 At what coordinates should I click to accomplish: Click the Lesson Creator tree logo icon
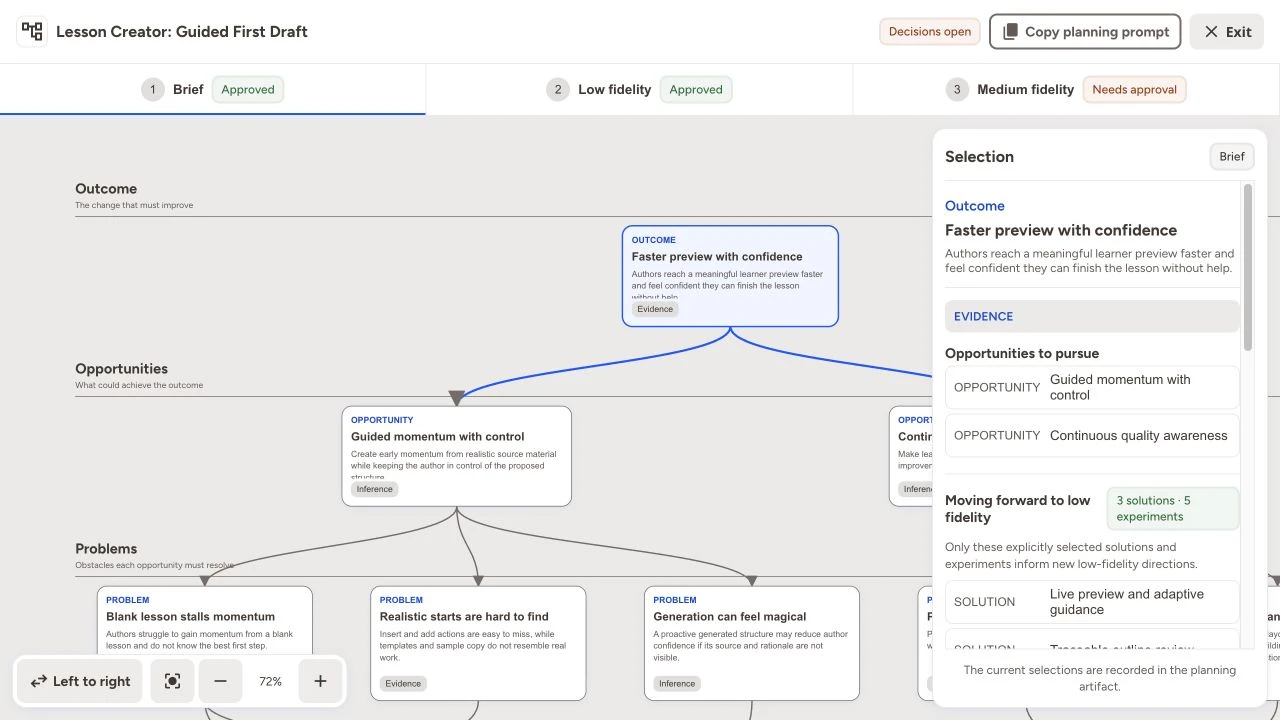point(32,31)
